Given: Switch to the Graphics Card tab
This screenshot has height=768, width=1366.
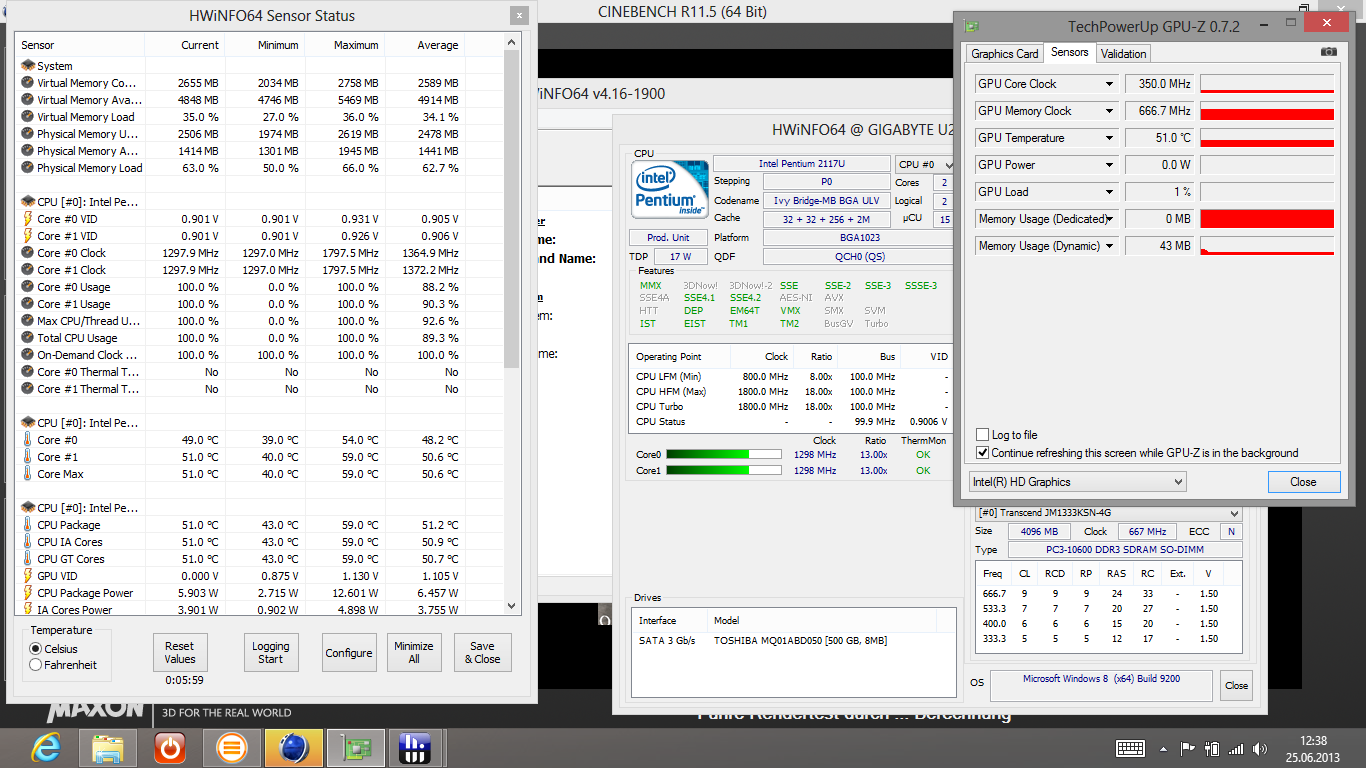Looking at the screenshot, I should point(1005,54).
